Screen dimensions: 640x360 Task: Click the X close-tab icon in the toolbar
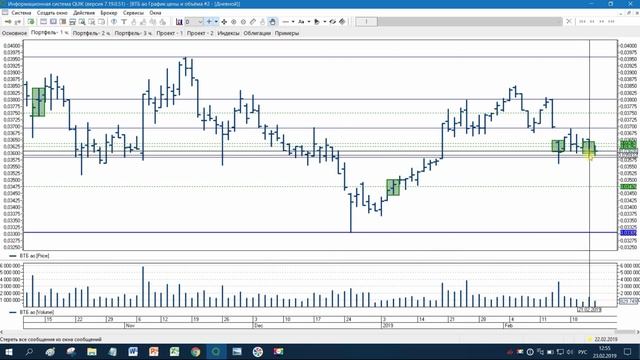569,21
